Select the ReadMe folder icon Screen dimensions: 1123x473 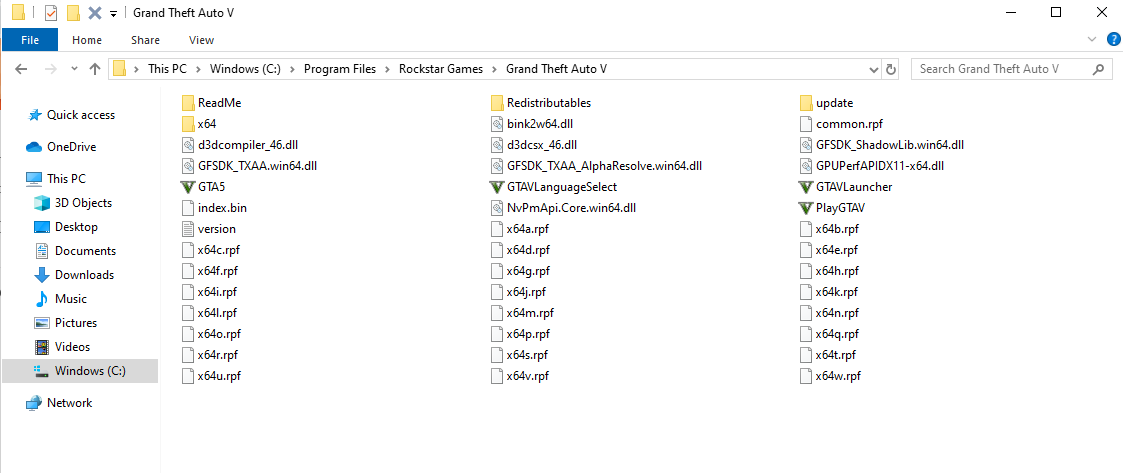pyautogui.click(x=188, y=103)
